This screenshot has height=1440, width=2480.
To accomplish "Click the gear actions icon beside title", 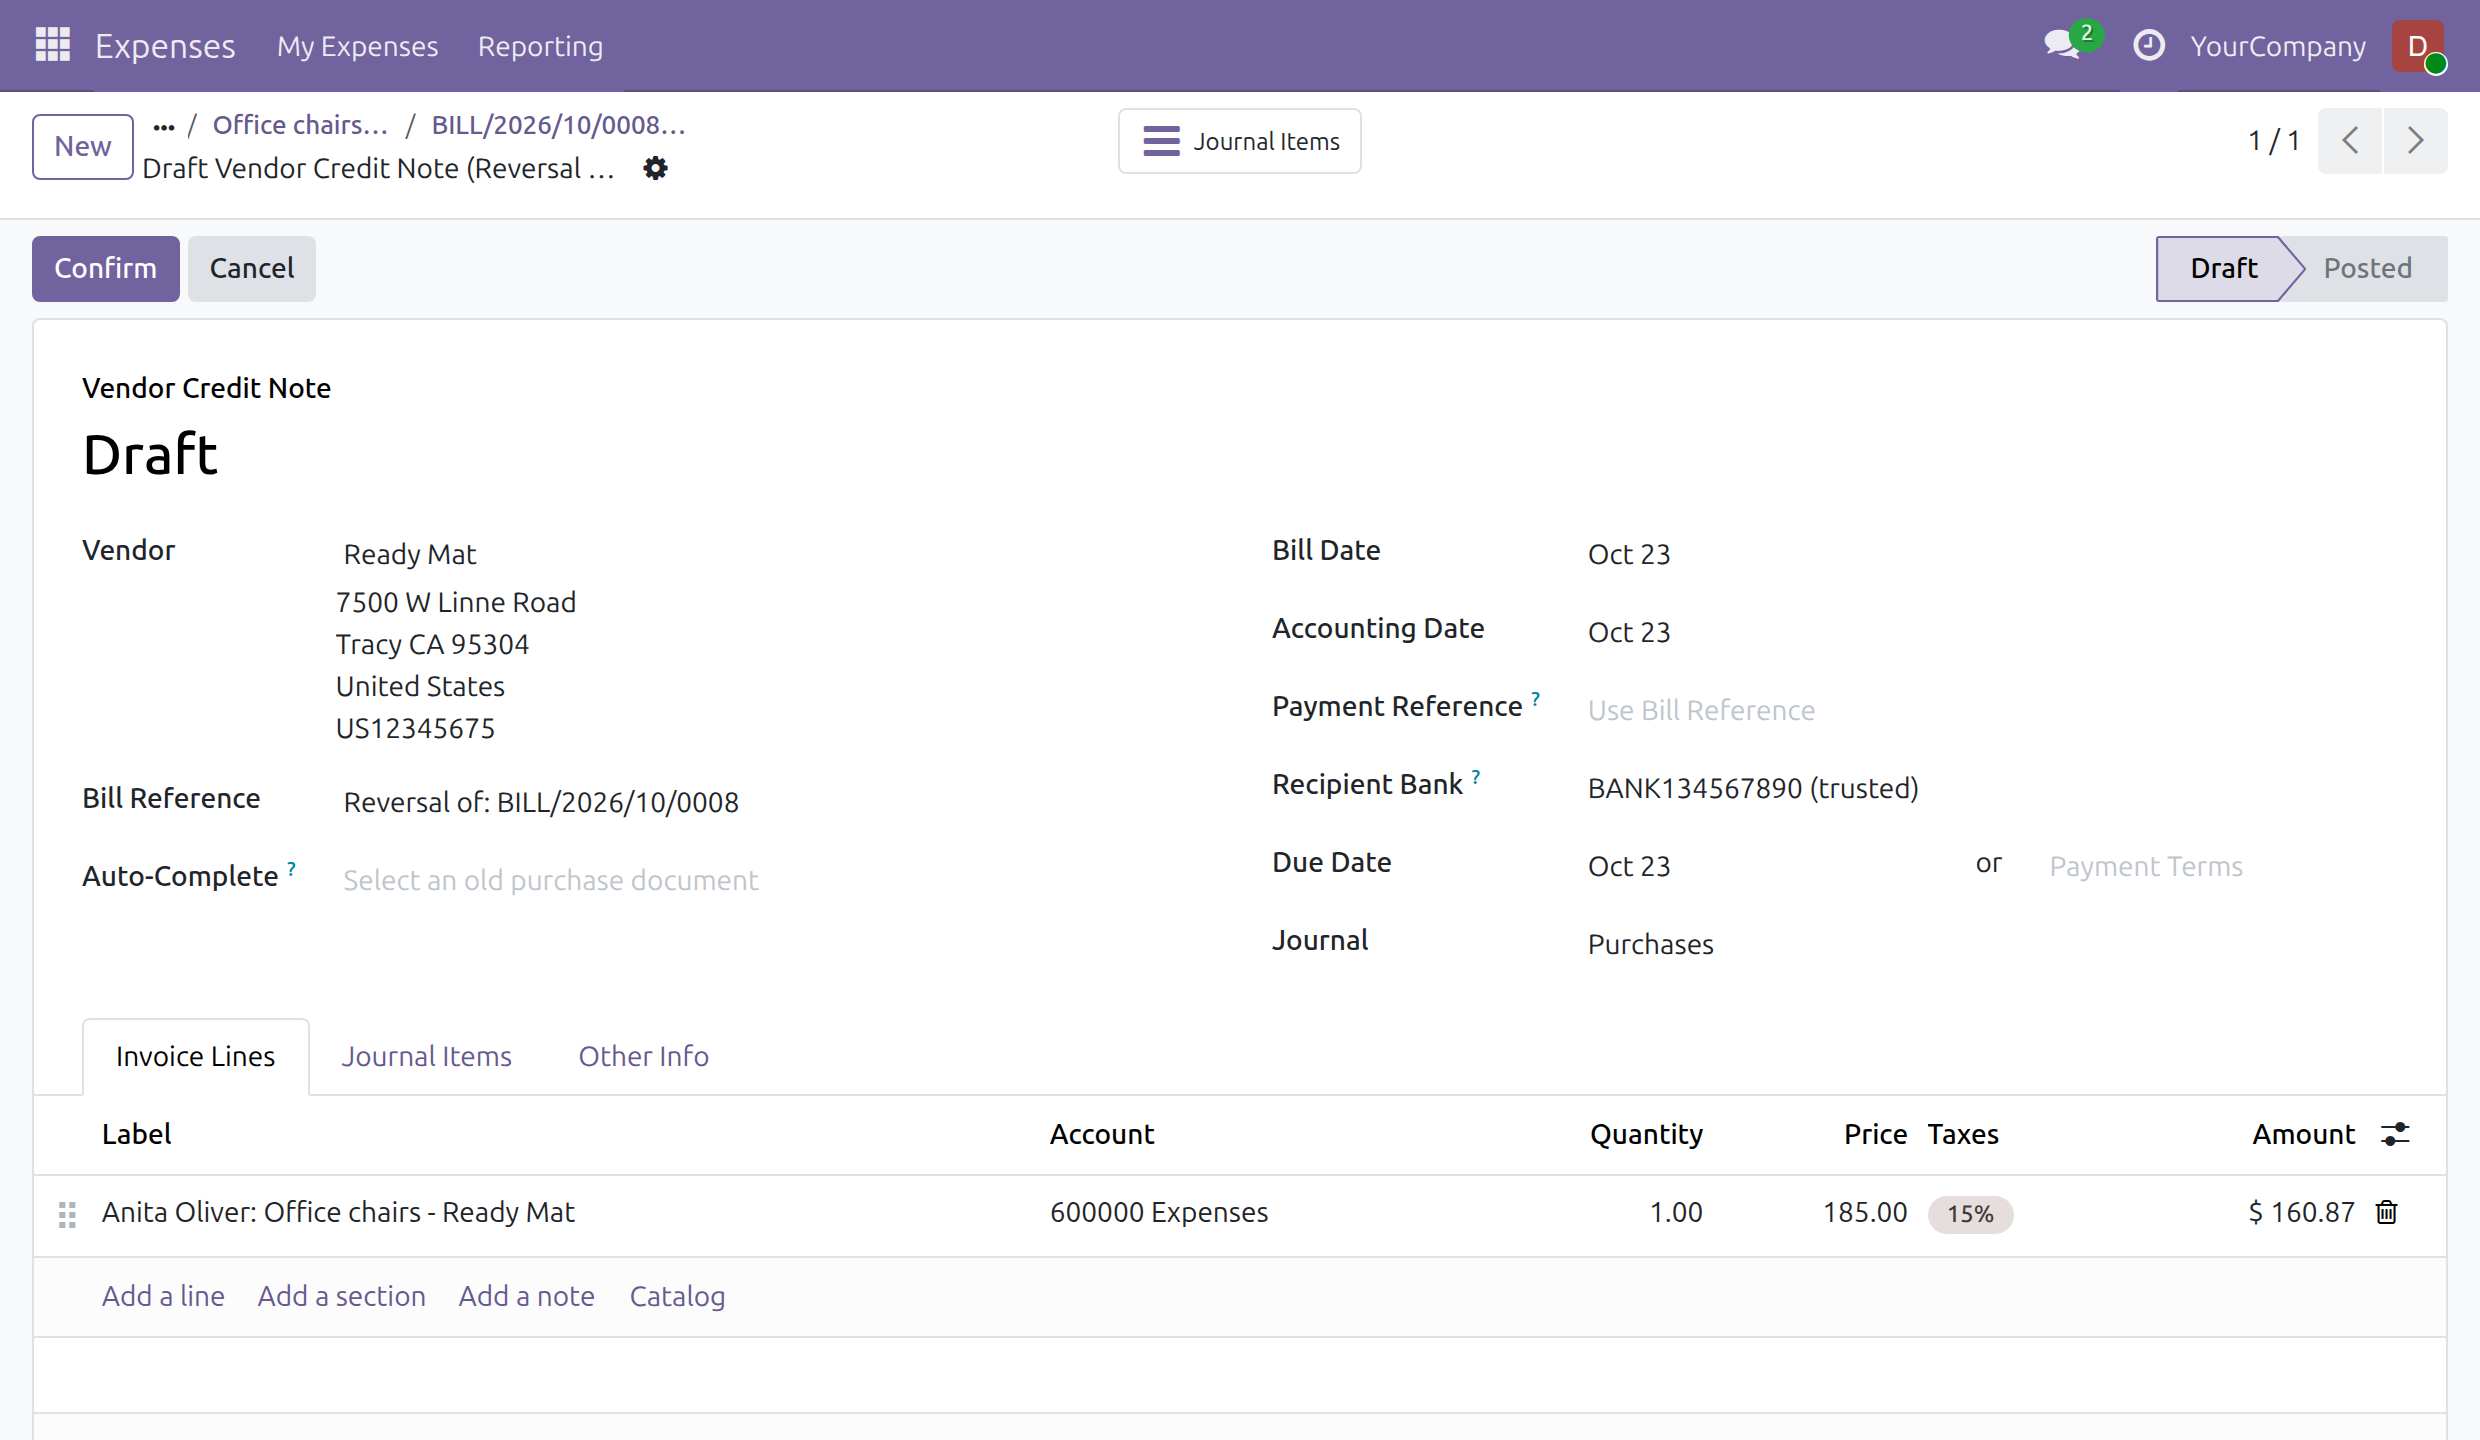I will click(x=655, y=168).
